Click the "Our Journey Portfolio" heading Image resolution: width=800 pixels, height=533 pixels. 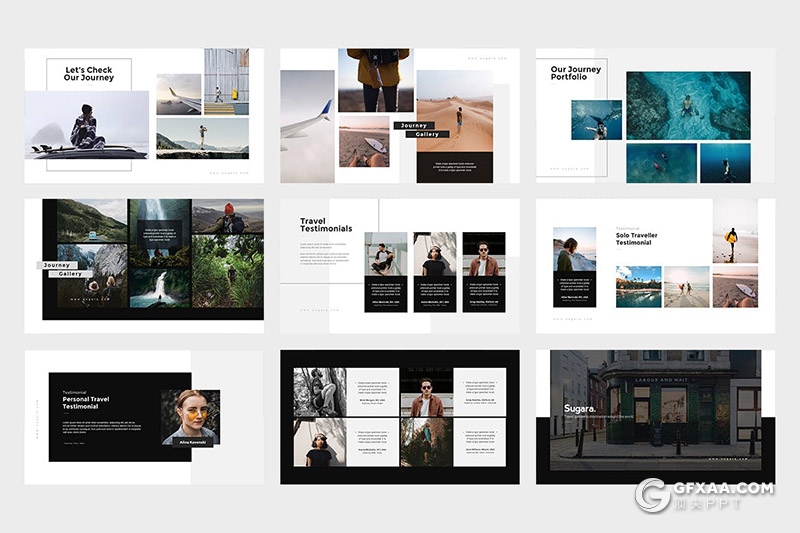click(576, 73)
